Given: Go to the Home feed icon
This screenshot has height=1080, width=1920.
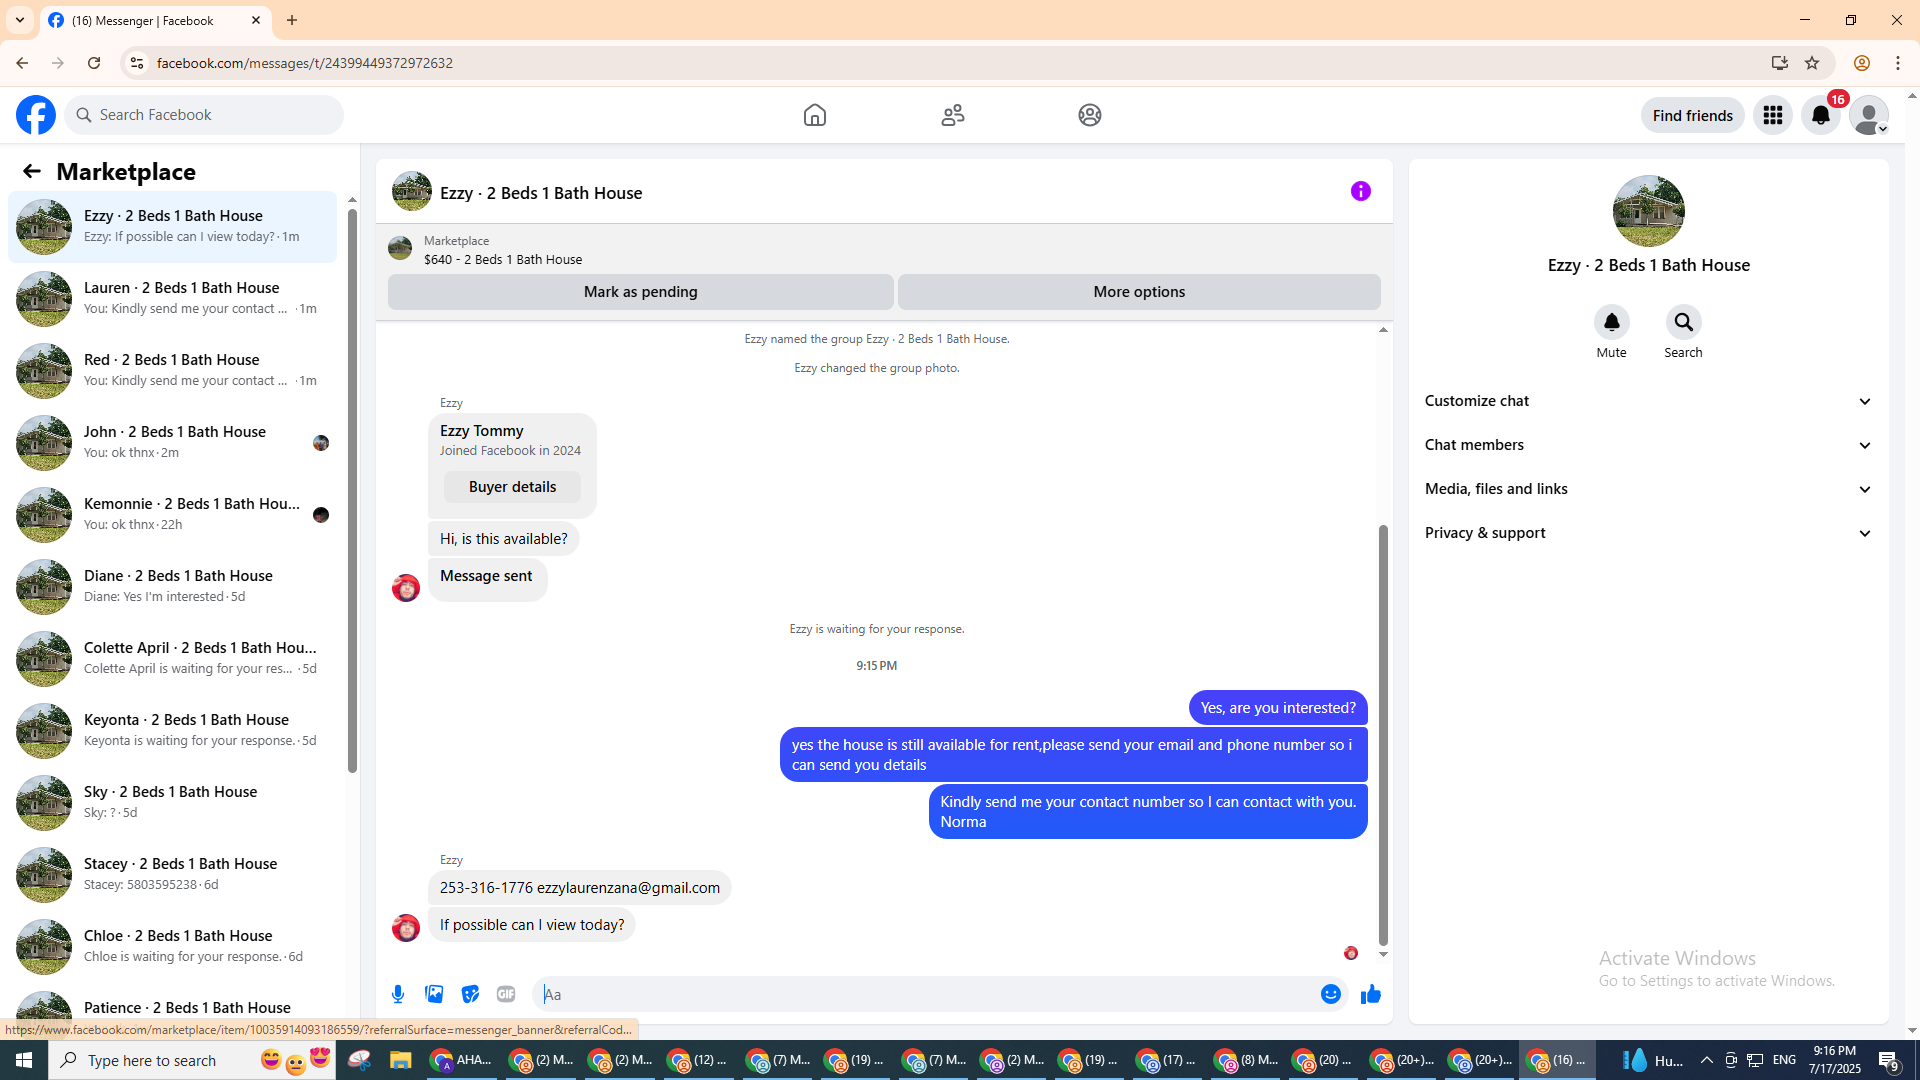Looking at the screenshot, I should pyautogui.click(x=815, y=115).
